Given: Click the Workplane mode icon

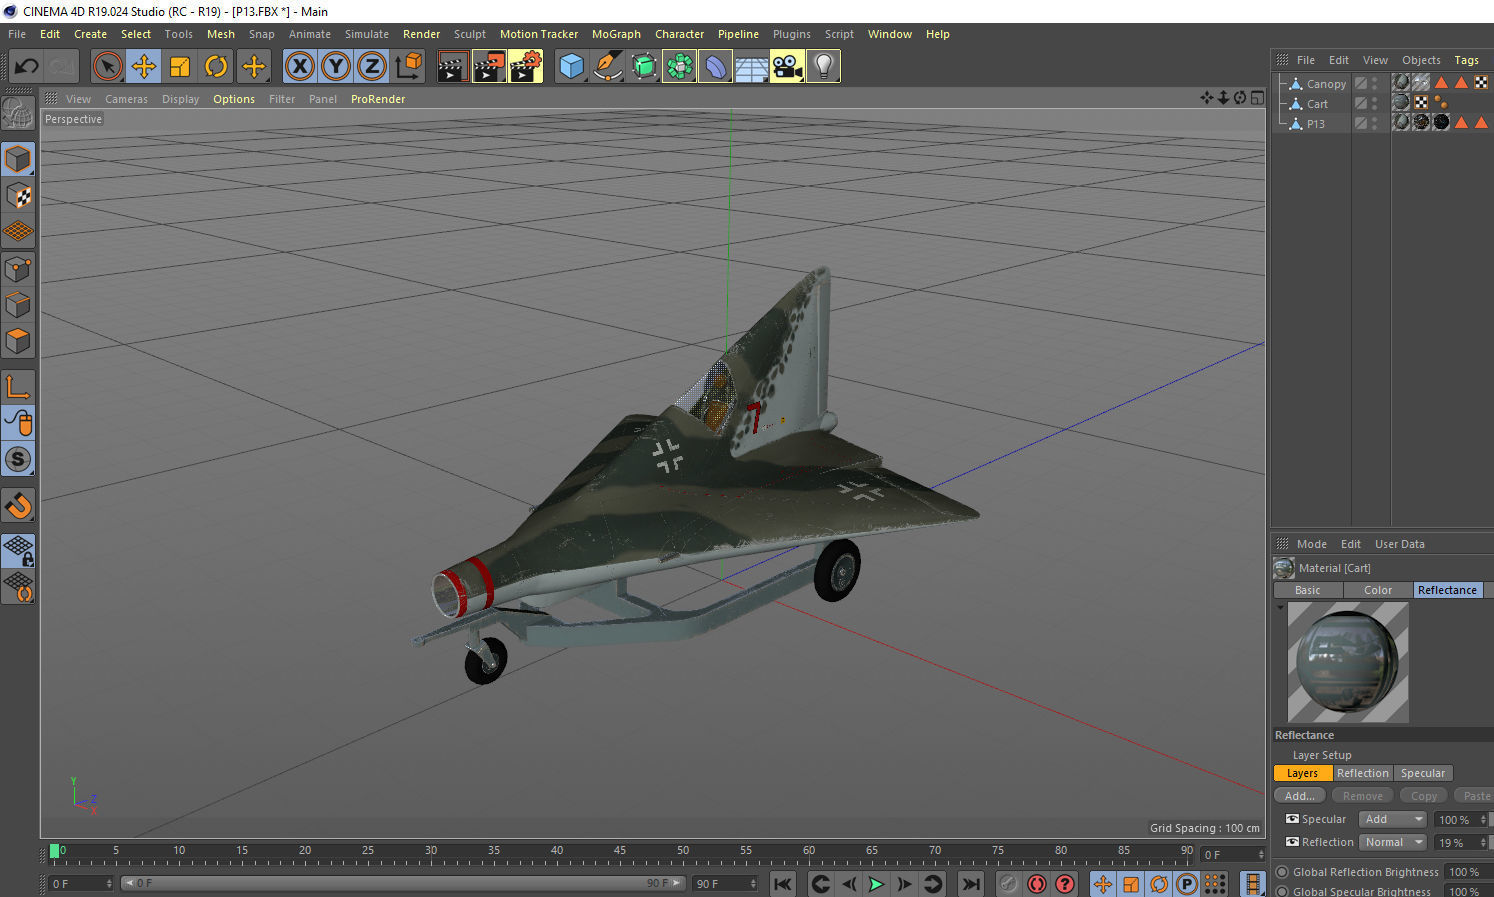Looking at the screenshot, I should click(x=18, y=232).
